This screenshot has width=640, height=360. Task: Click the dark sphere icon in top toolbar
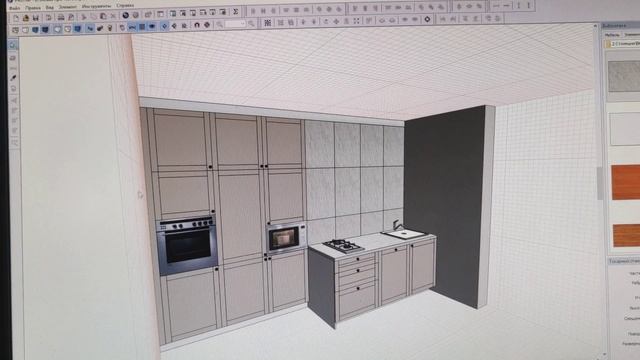[x=126, y=16]
